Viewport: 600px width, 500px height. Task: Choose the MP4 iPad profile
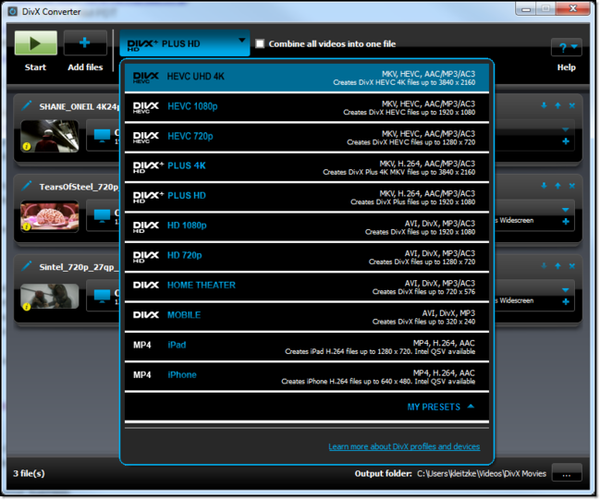click(307, 347)
